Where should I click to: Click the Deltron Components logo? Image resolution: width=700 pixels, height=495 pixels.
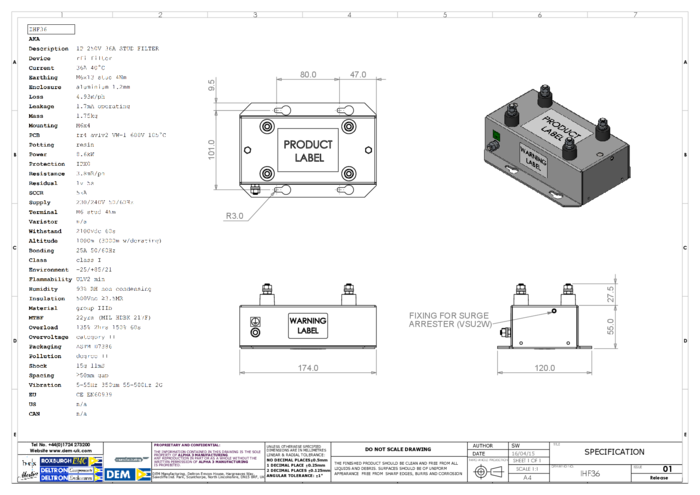click(x=71, y=470)
